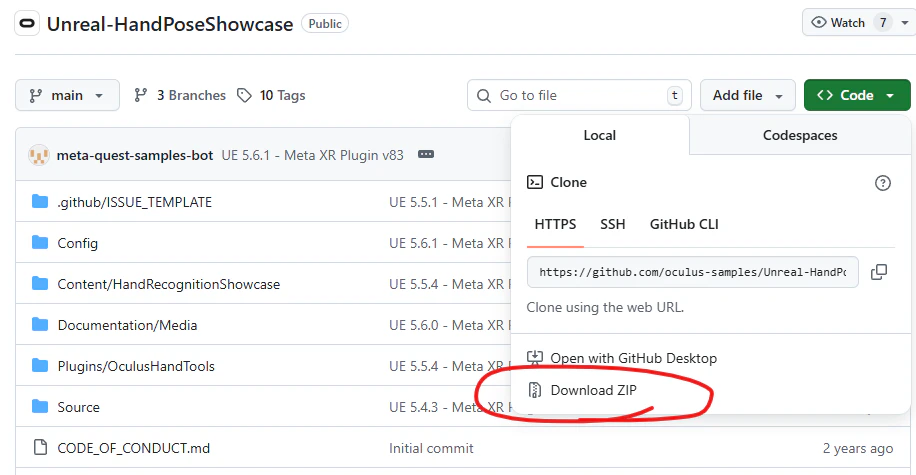Viewport: 916px width, 475px height.
Task: Click folder icon for Source
Action: (x=40, y=407)
